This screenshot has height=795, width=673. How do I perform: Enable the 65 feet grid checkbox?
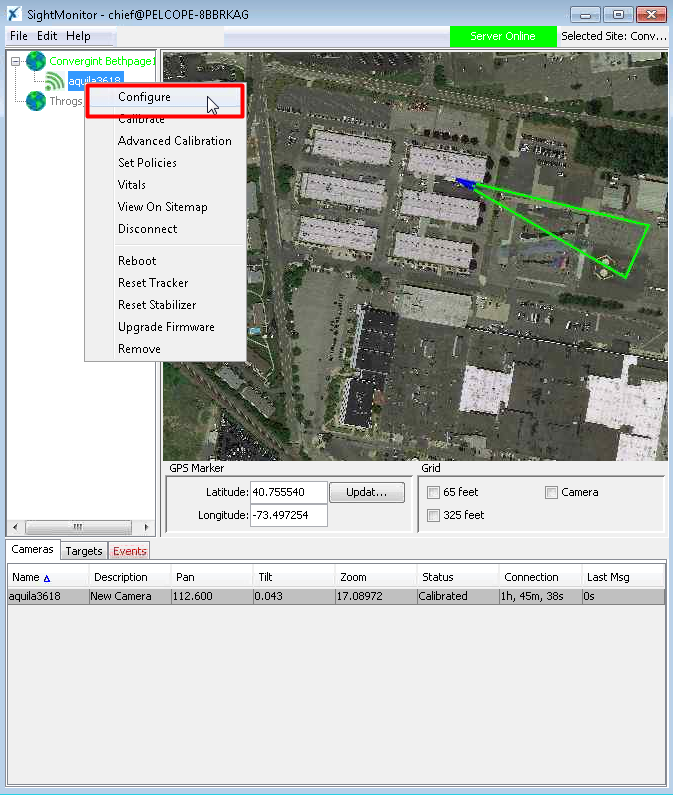(433, 492)
